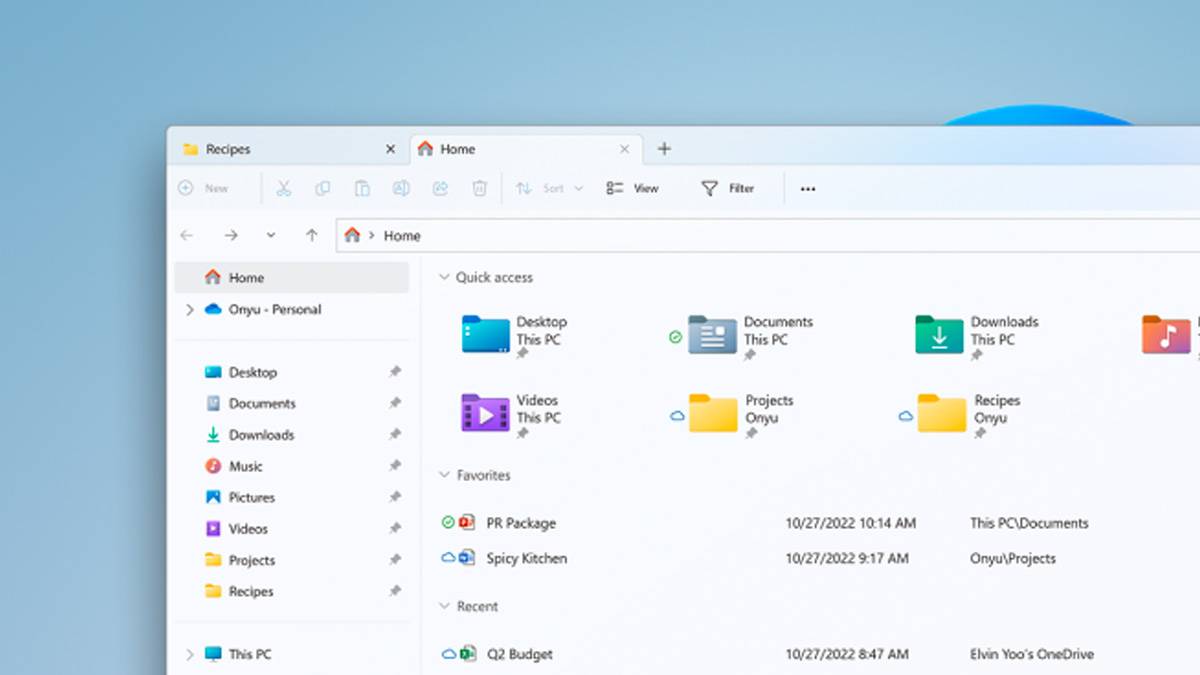Select the Spicy Kitchen file
The width and height of the screenshot is (1200, 675).
pyautogui.click(x=526, y=558)
